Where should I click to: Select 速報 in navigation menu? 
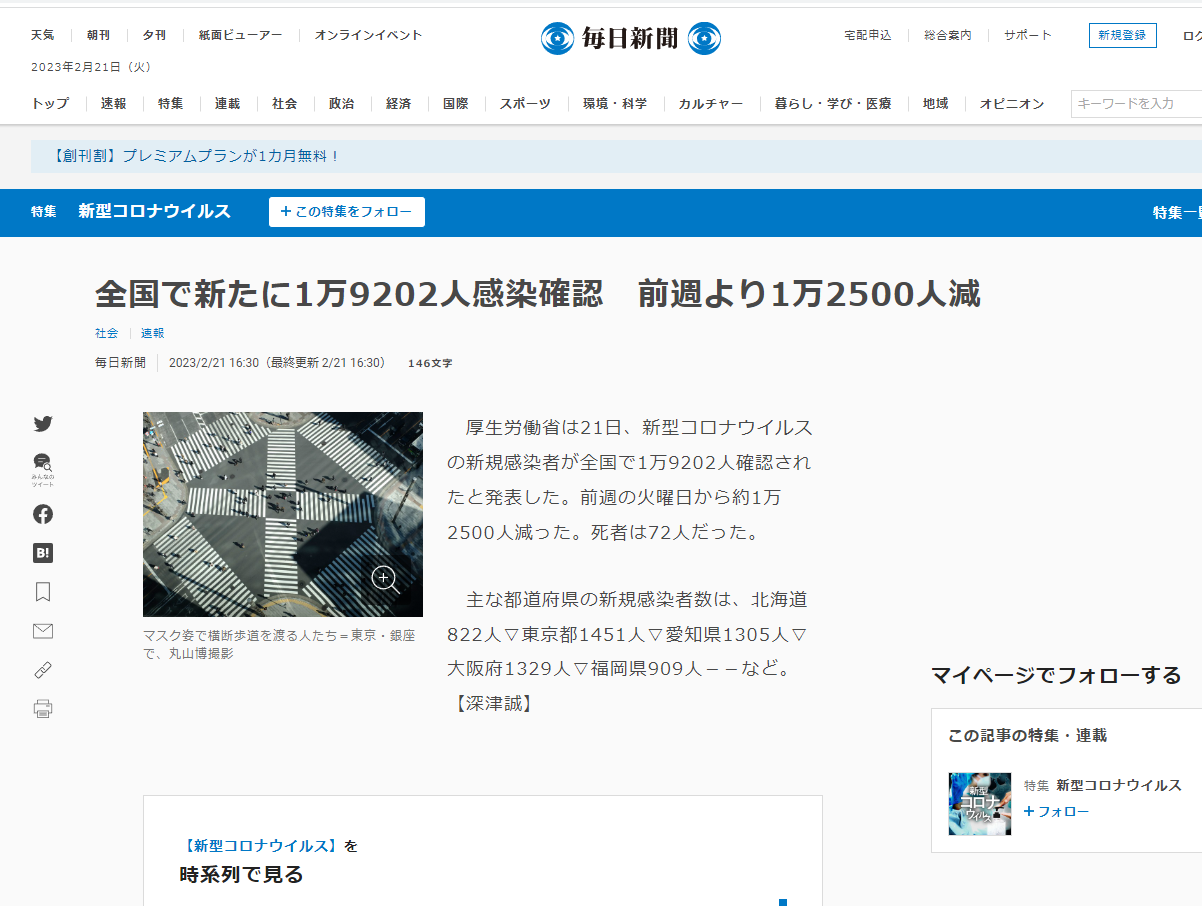click(113, 103)
